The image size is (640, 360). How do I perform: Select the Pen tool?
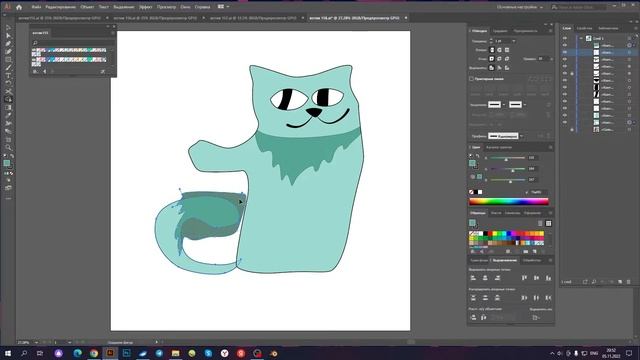pos(8,44)
